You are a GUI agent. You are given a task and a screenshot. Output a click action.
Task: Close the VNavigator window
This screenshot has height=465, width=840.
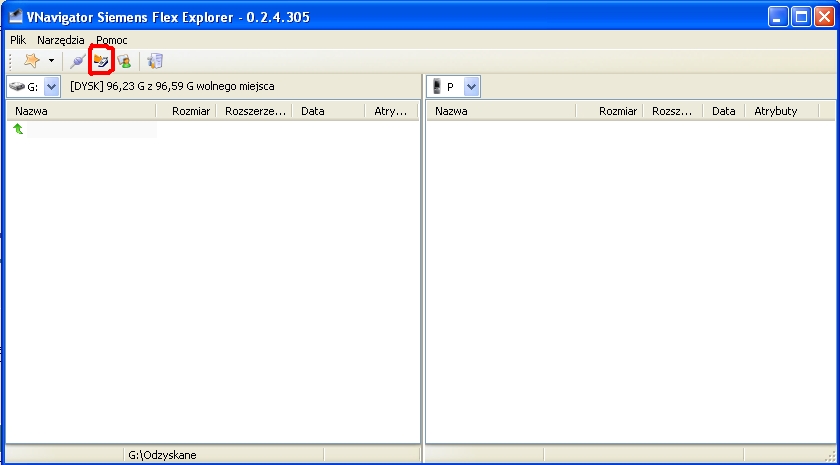(824, 17)
